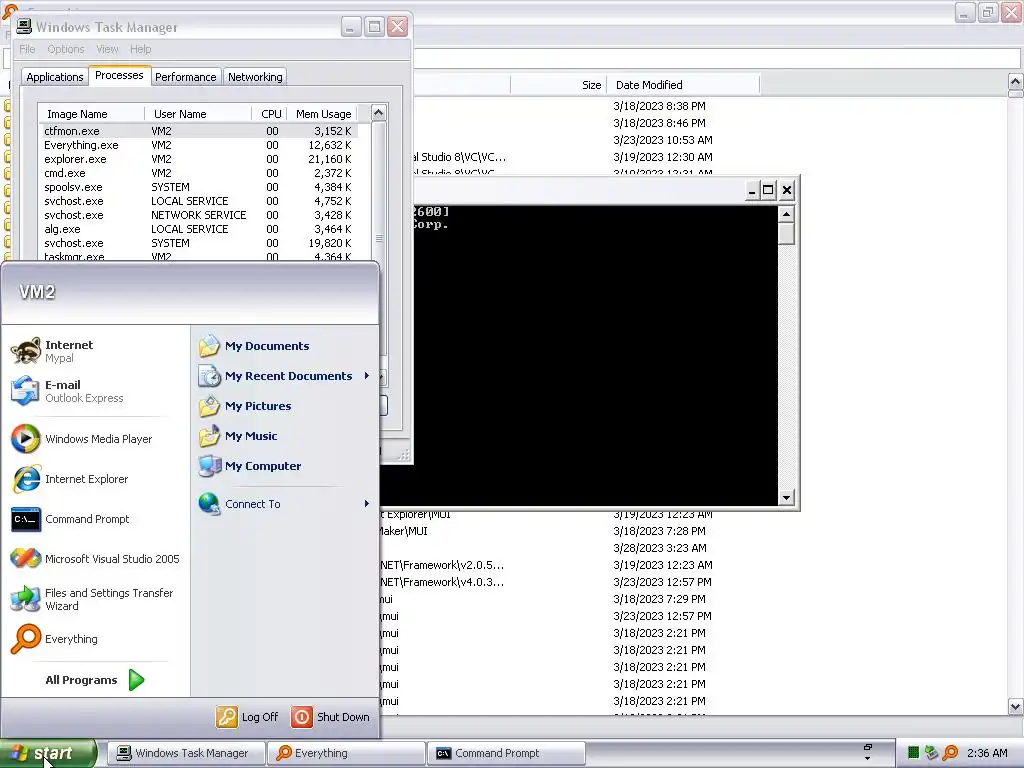Click the Shut Down power icon
Screen dimensions: 1024x768
pyautogui.click(x=302, y=717)
